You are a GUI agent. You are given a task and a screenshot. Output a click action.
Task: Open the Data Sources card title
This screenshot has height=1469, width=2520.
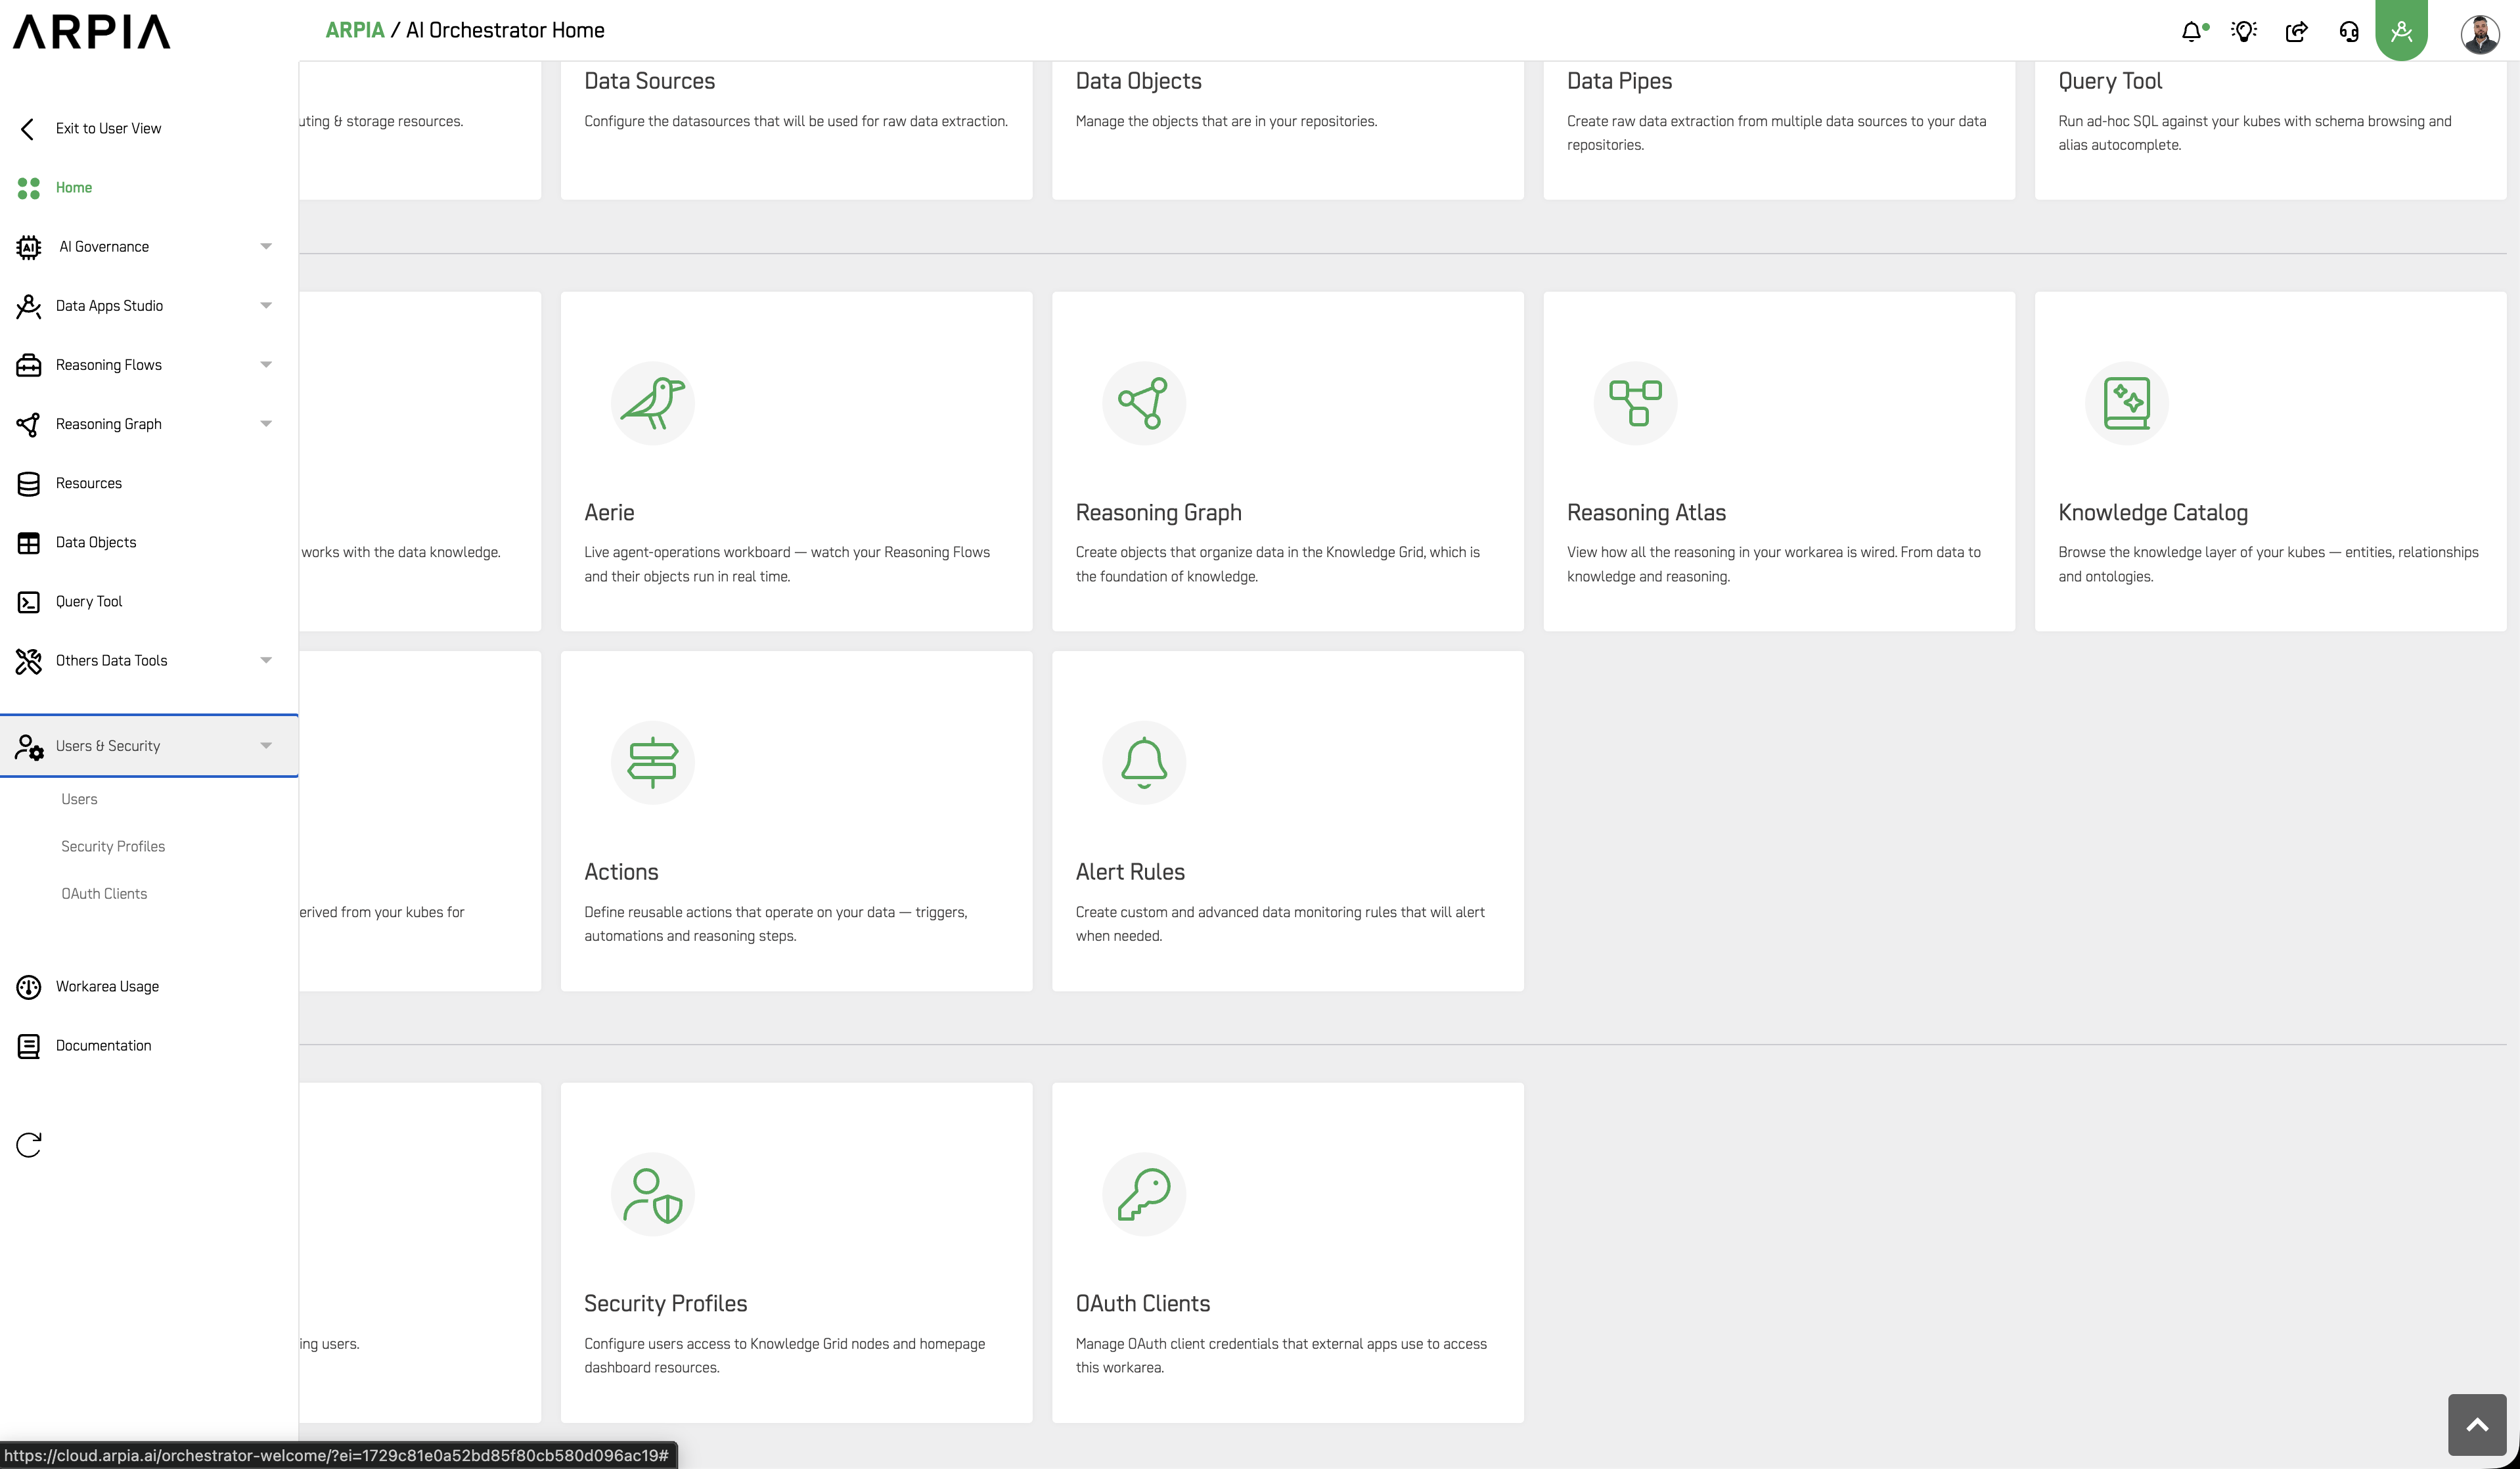[x=650, y=81]
